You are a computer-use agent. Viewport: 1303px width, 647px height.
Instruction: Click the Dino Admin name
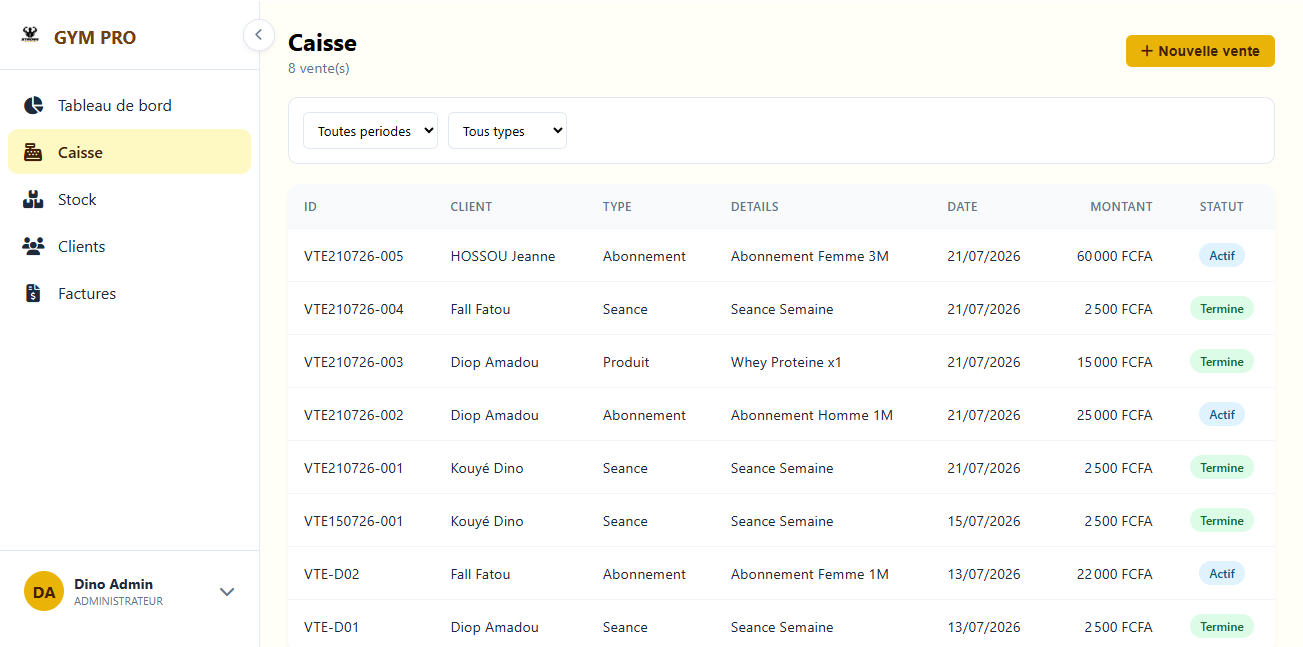(x=113, y=584)
